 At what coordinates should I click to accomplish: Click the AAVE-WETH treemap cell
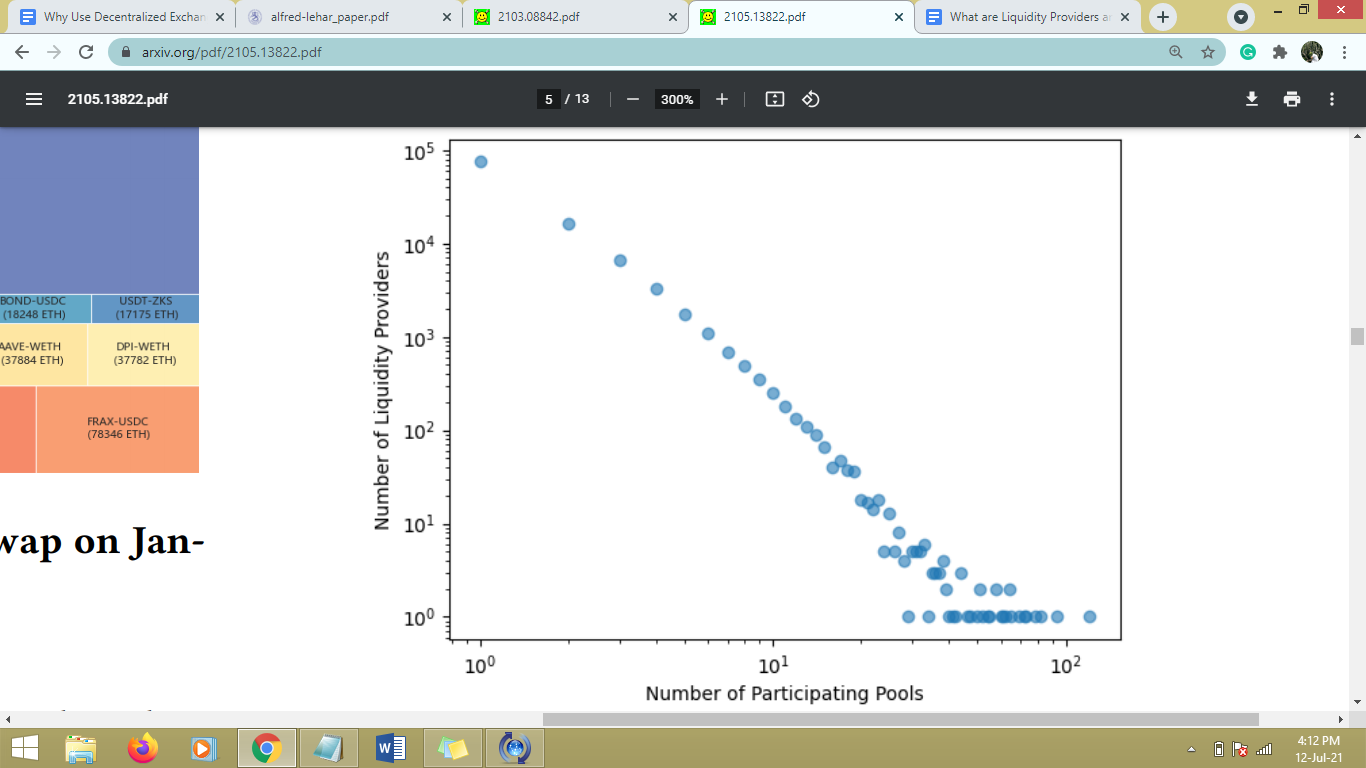[x=43, y=354]
